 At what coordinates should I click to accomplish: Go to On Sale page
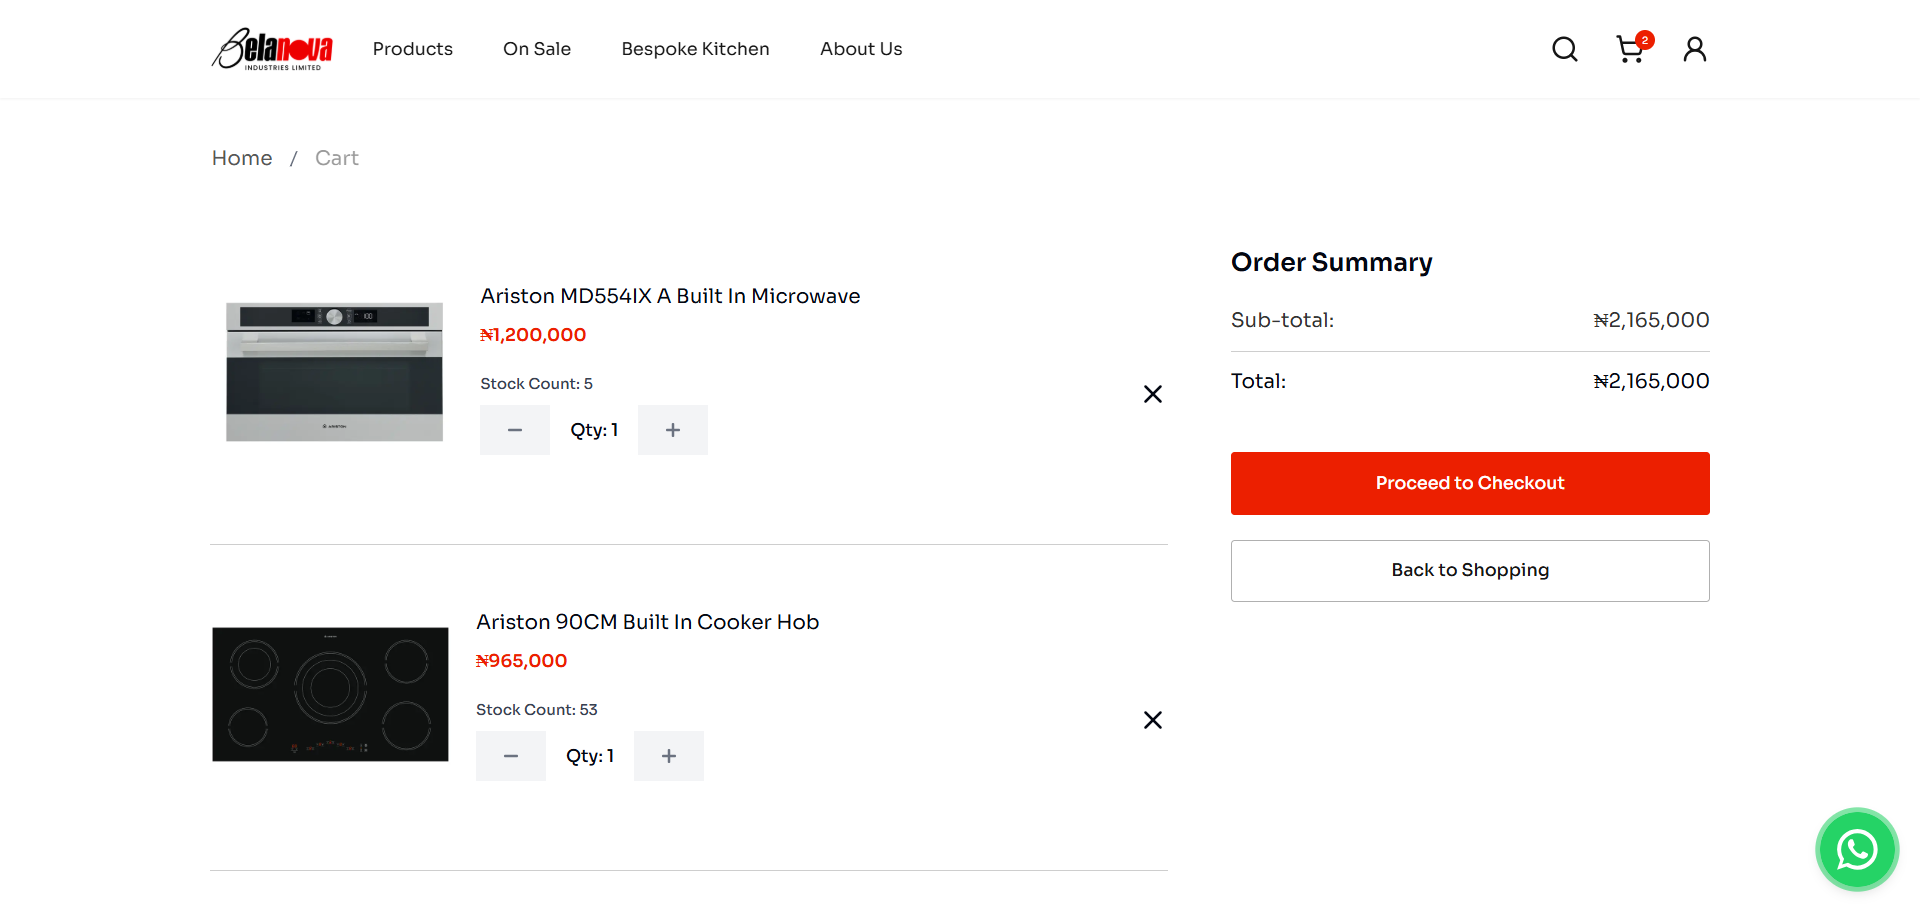pyautogui.click(x=537, y=49)
